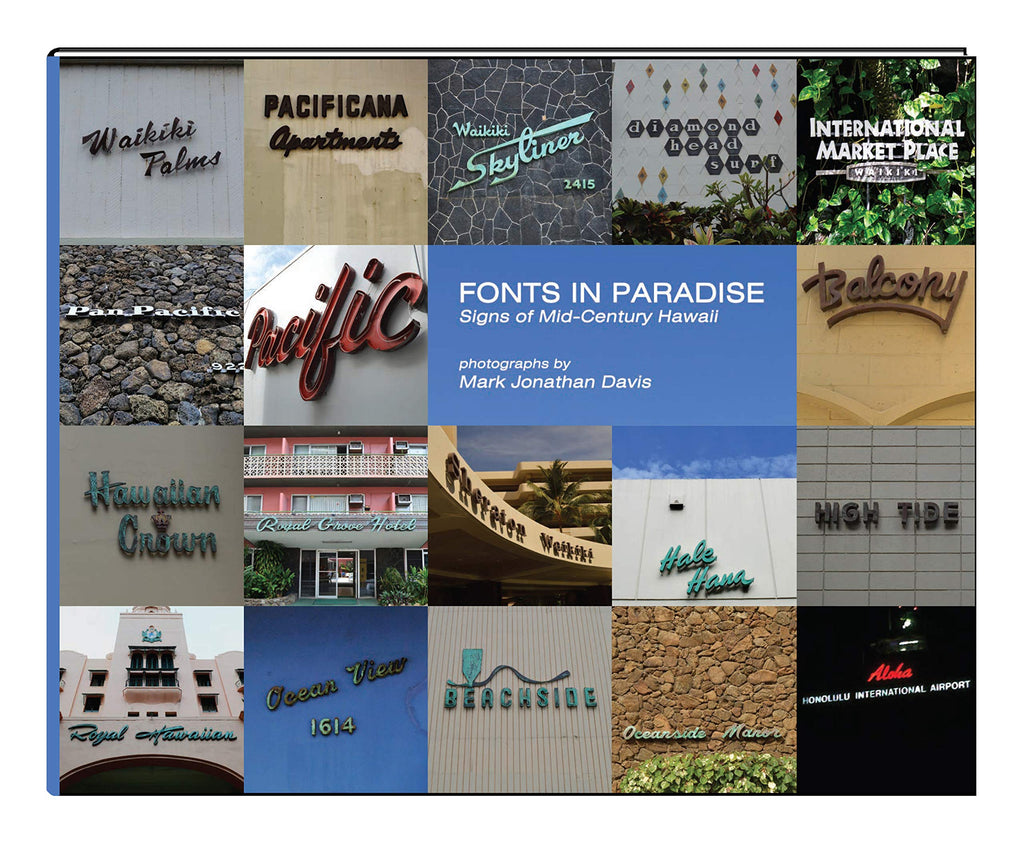Click the Waikiki Palms sign photo
This screenshot has height=843, width=1024.
[x=151, y=150]
